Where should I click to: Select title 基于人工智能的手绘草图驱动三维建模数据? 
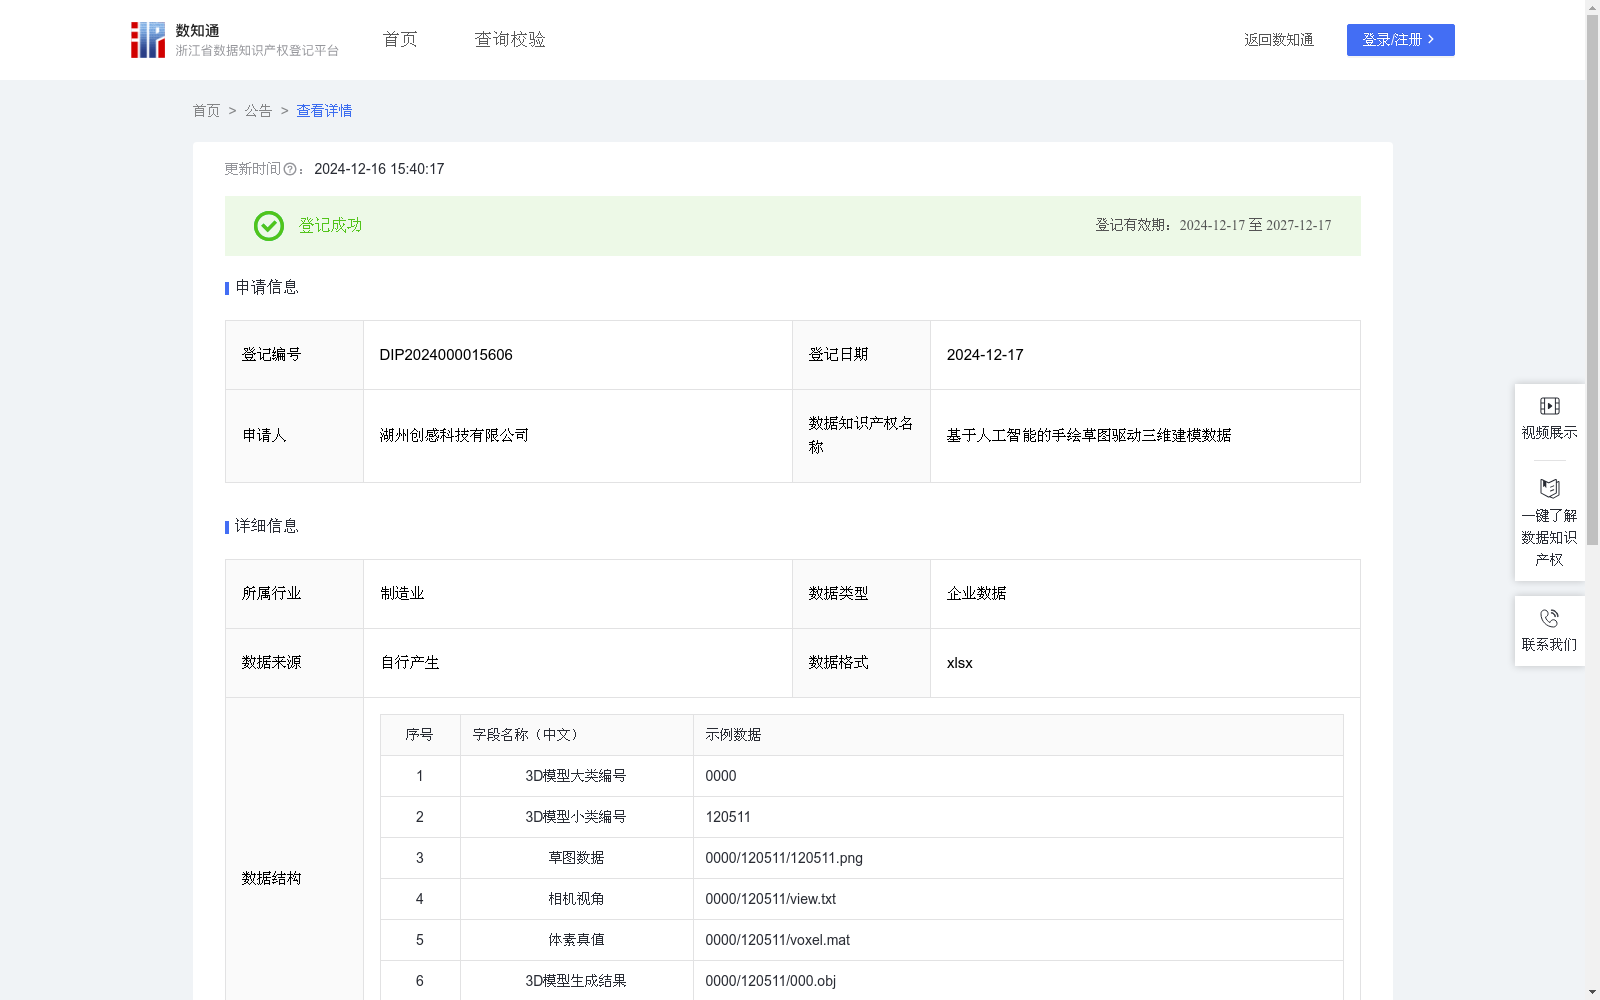pyautogui.click(x=1089, y=435)
